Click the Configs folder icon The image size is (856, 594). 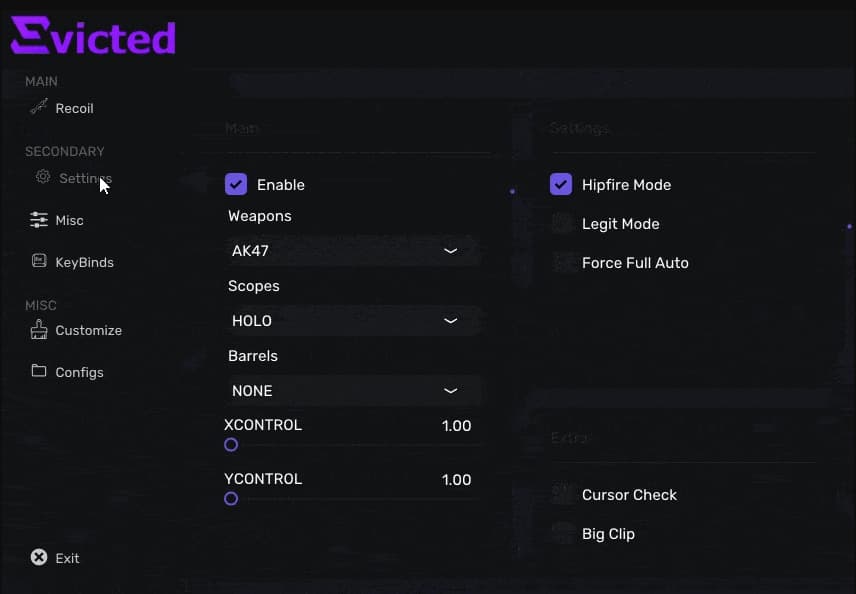click(x=39, y=371)
